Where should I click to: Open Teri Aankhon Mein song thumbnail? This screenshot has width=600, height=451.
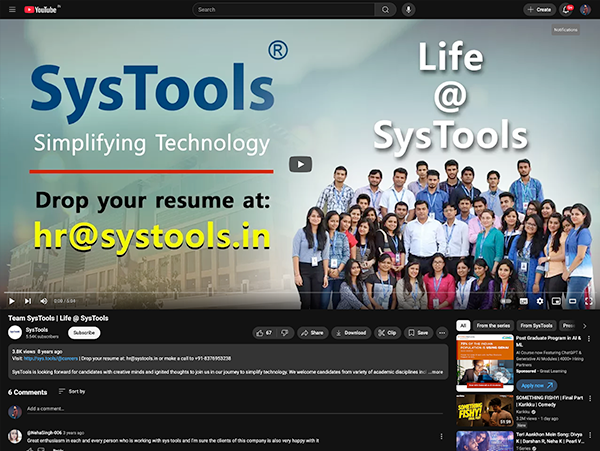pyautogui.click(x=485, y=441)
